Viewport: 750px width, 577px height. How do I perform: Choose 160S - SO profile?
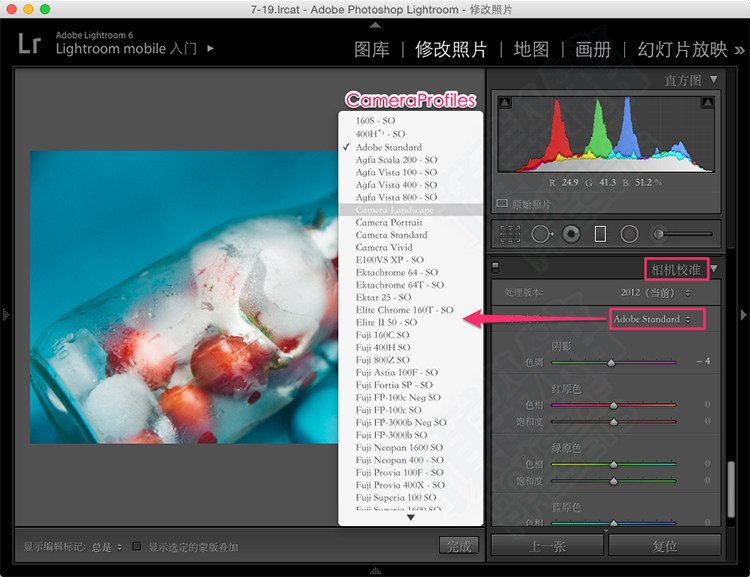pyautogui.click(x=410, y=120)
